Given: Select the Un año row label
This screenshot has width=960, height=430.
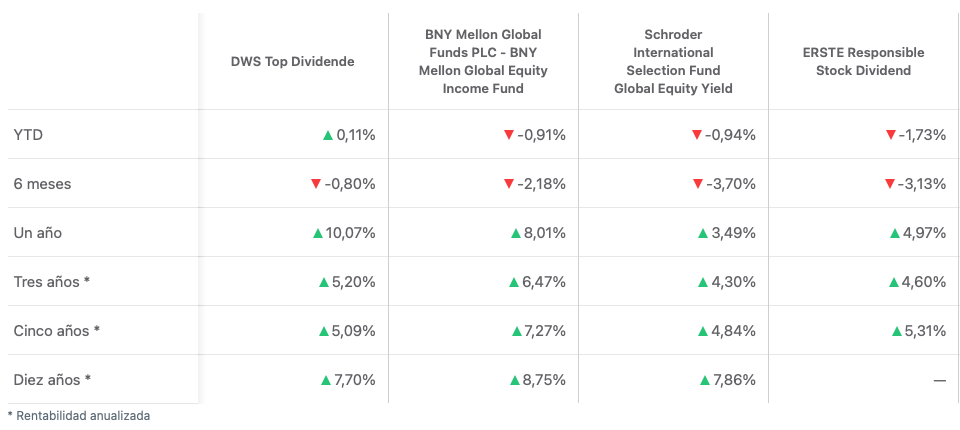Looking at the screenshot, I should (38, 233).
